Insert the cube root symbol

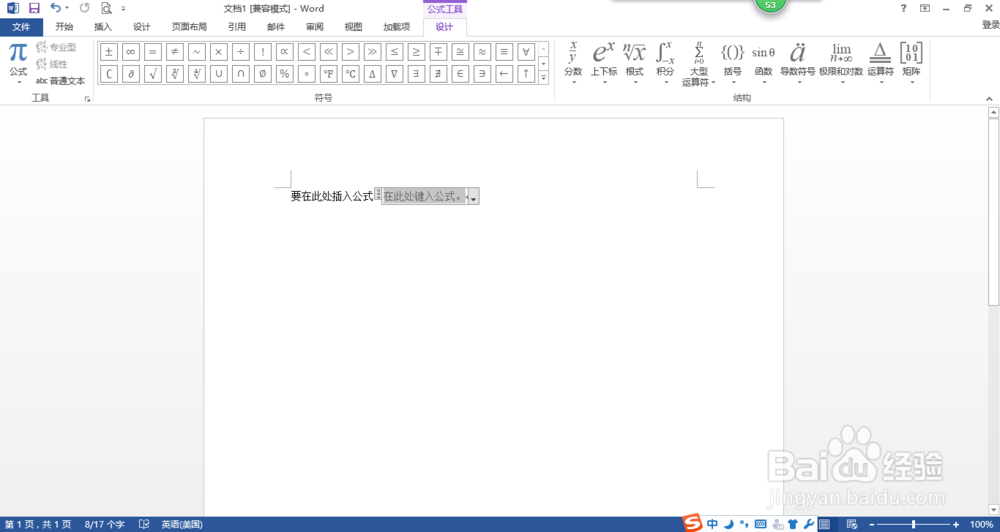[x=175, y=74]
